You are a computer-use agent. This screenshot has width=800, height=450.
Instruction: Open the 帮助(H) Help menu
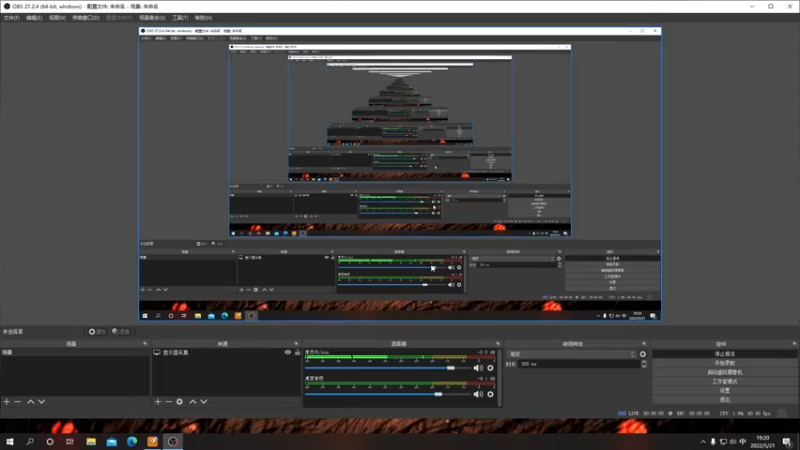click(203, 18)
